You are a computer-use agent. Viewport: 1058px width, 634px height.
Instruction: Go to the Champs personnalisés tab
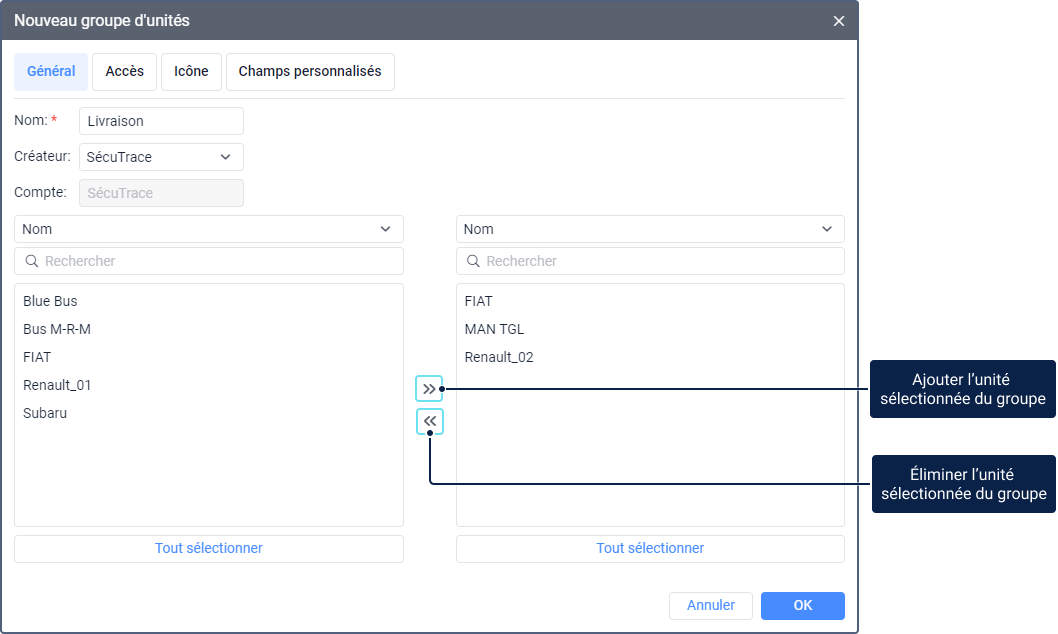pos(310,72)
